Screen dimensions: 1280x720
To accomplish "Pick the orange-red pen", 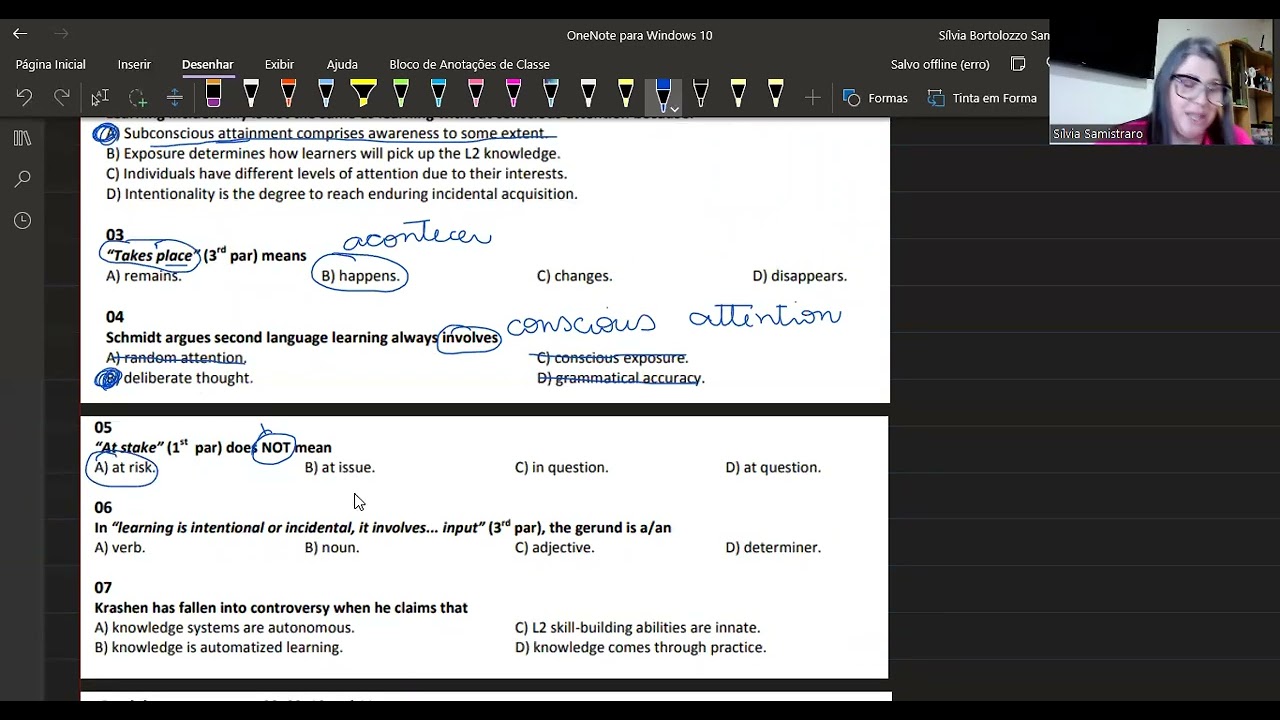I will 288,95.
